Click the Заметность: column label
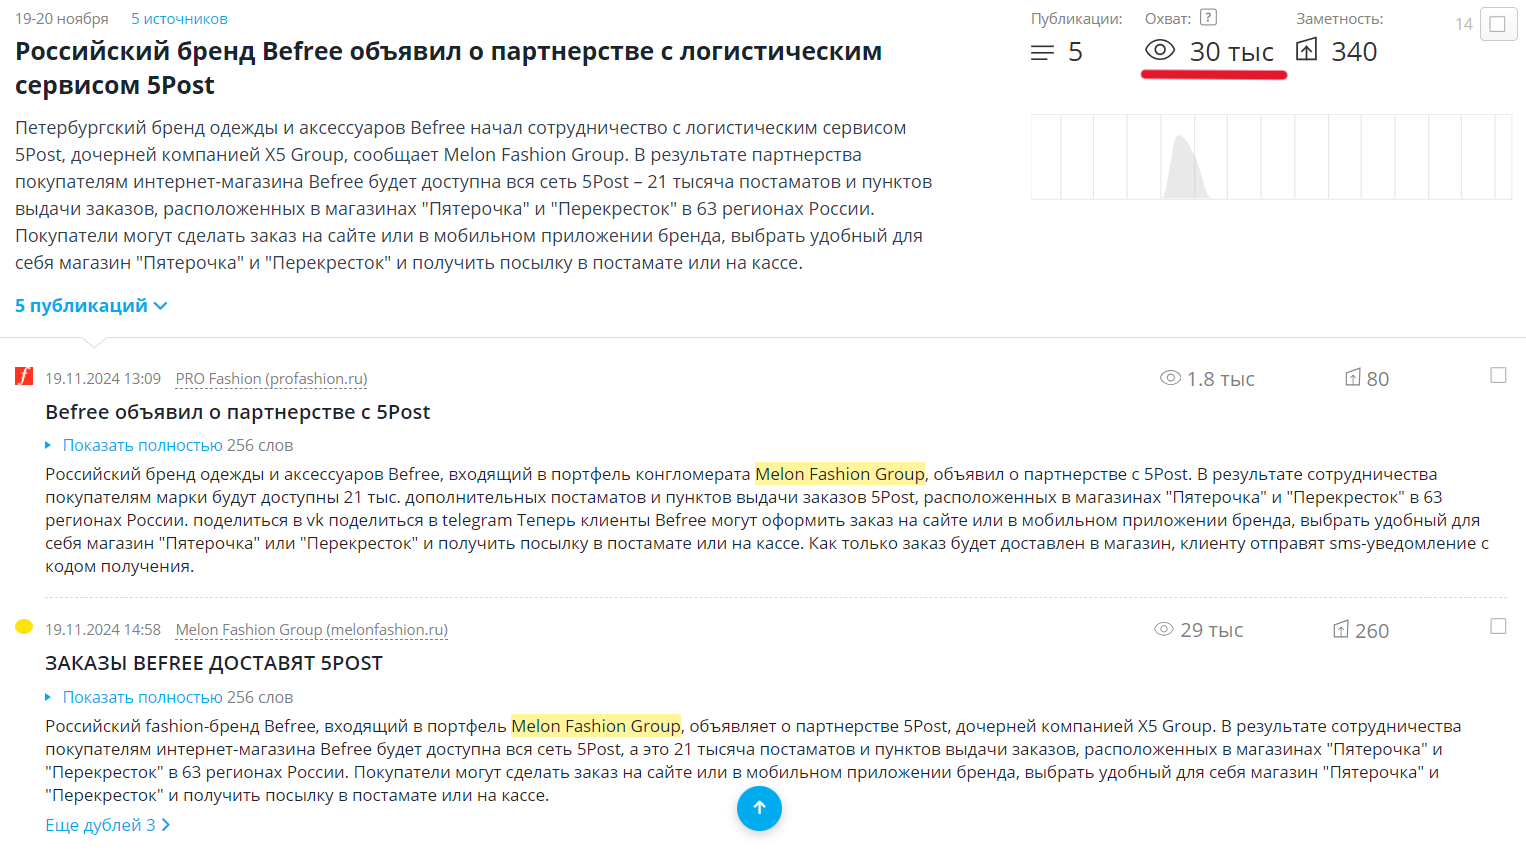The width and height of the screenshot is (1526, 854). 1340,19
